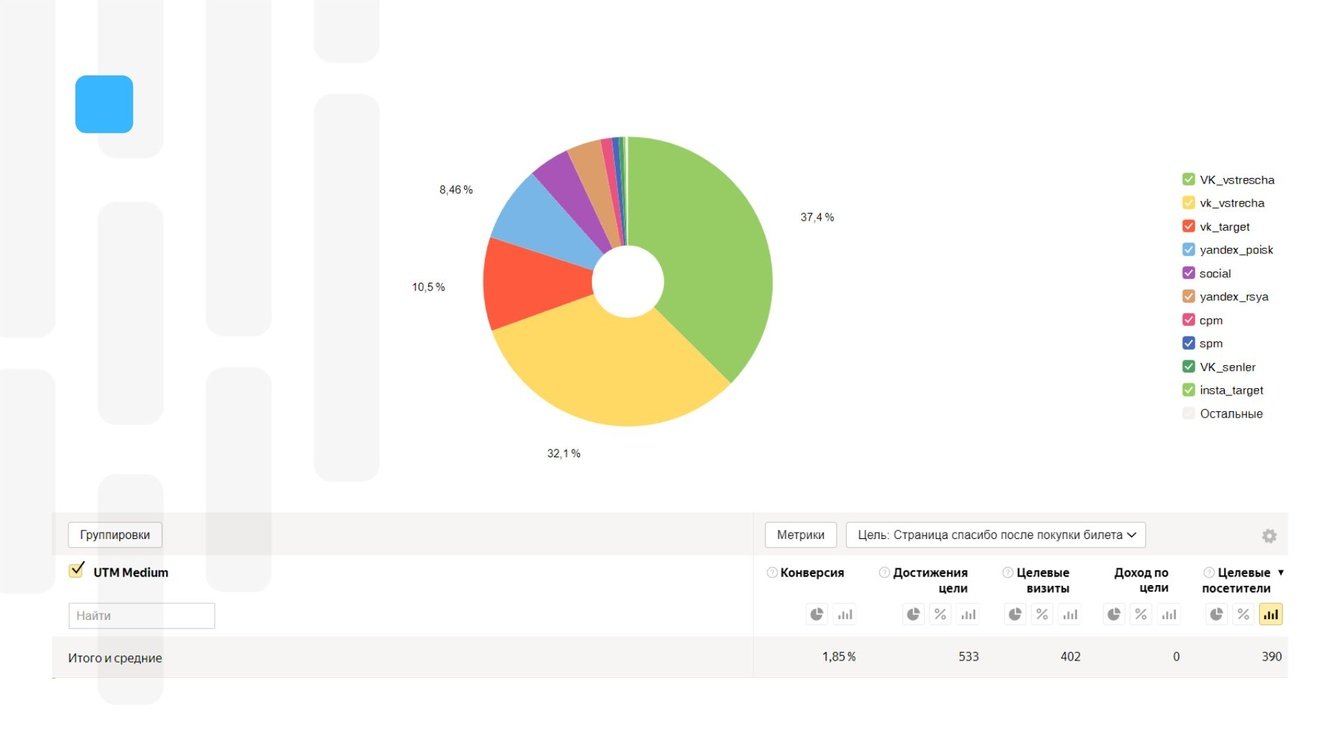Click the 32,1 % chart label

tap(564, 453)
